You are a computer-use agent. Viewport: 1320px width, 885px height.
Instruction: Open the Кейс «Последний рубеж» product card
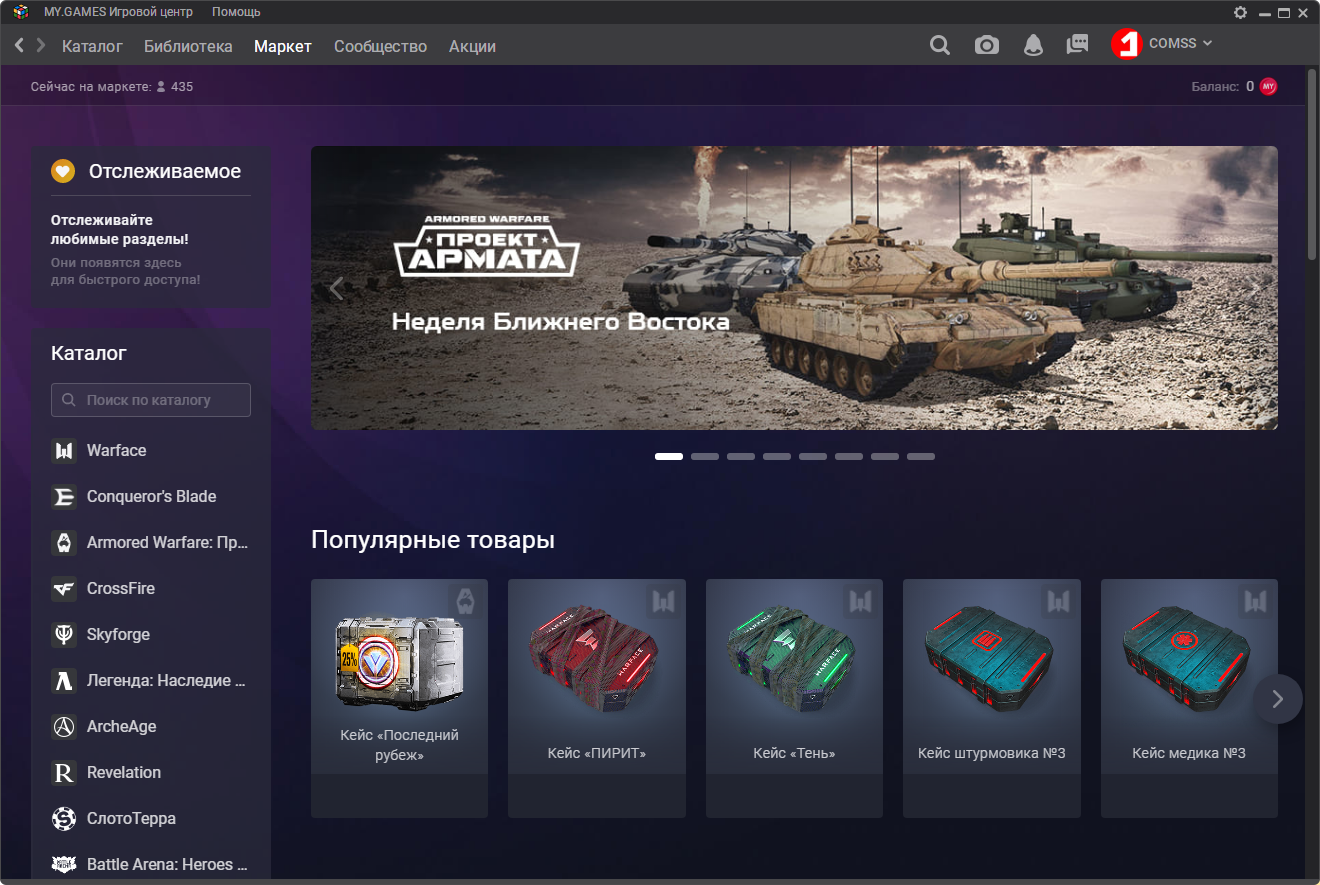pos(399,698)
